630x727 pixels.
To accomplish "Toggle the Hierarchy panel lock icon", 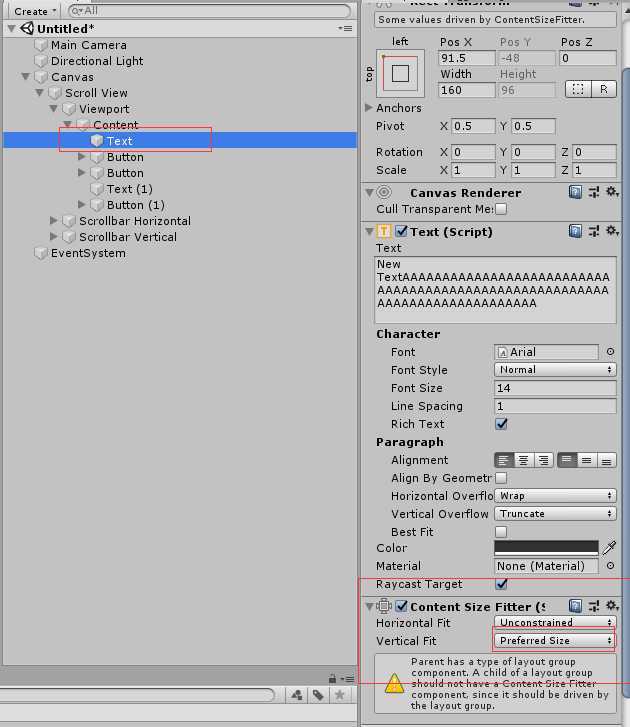I will (332, 679).
